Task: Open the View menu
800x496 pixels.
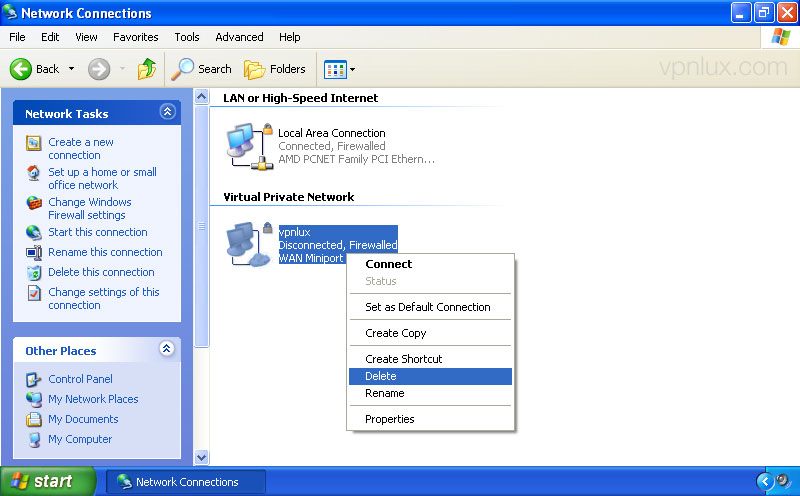Action: point(86,37)
